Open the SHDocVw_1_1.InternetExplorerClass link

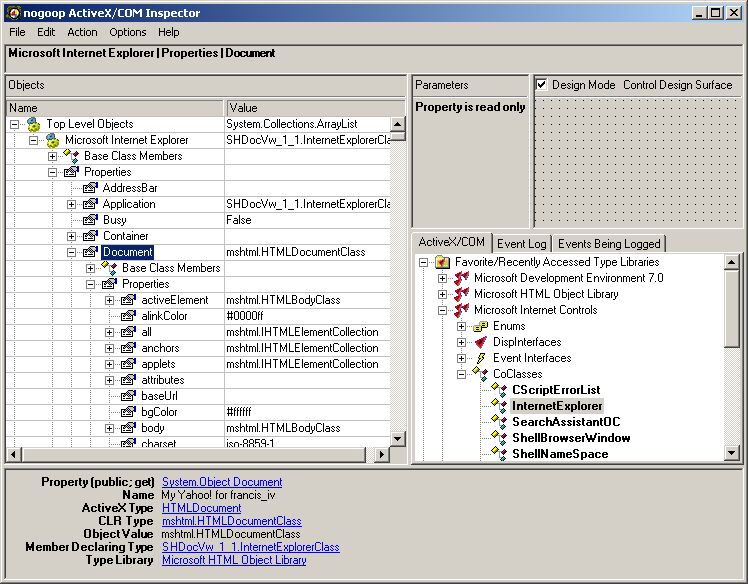pyautogui.click(x=251, y=547)
